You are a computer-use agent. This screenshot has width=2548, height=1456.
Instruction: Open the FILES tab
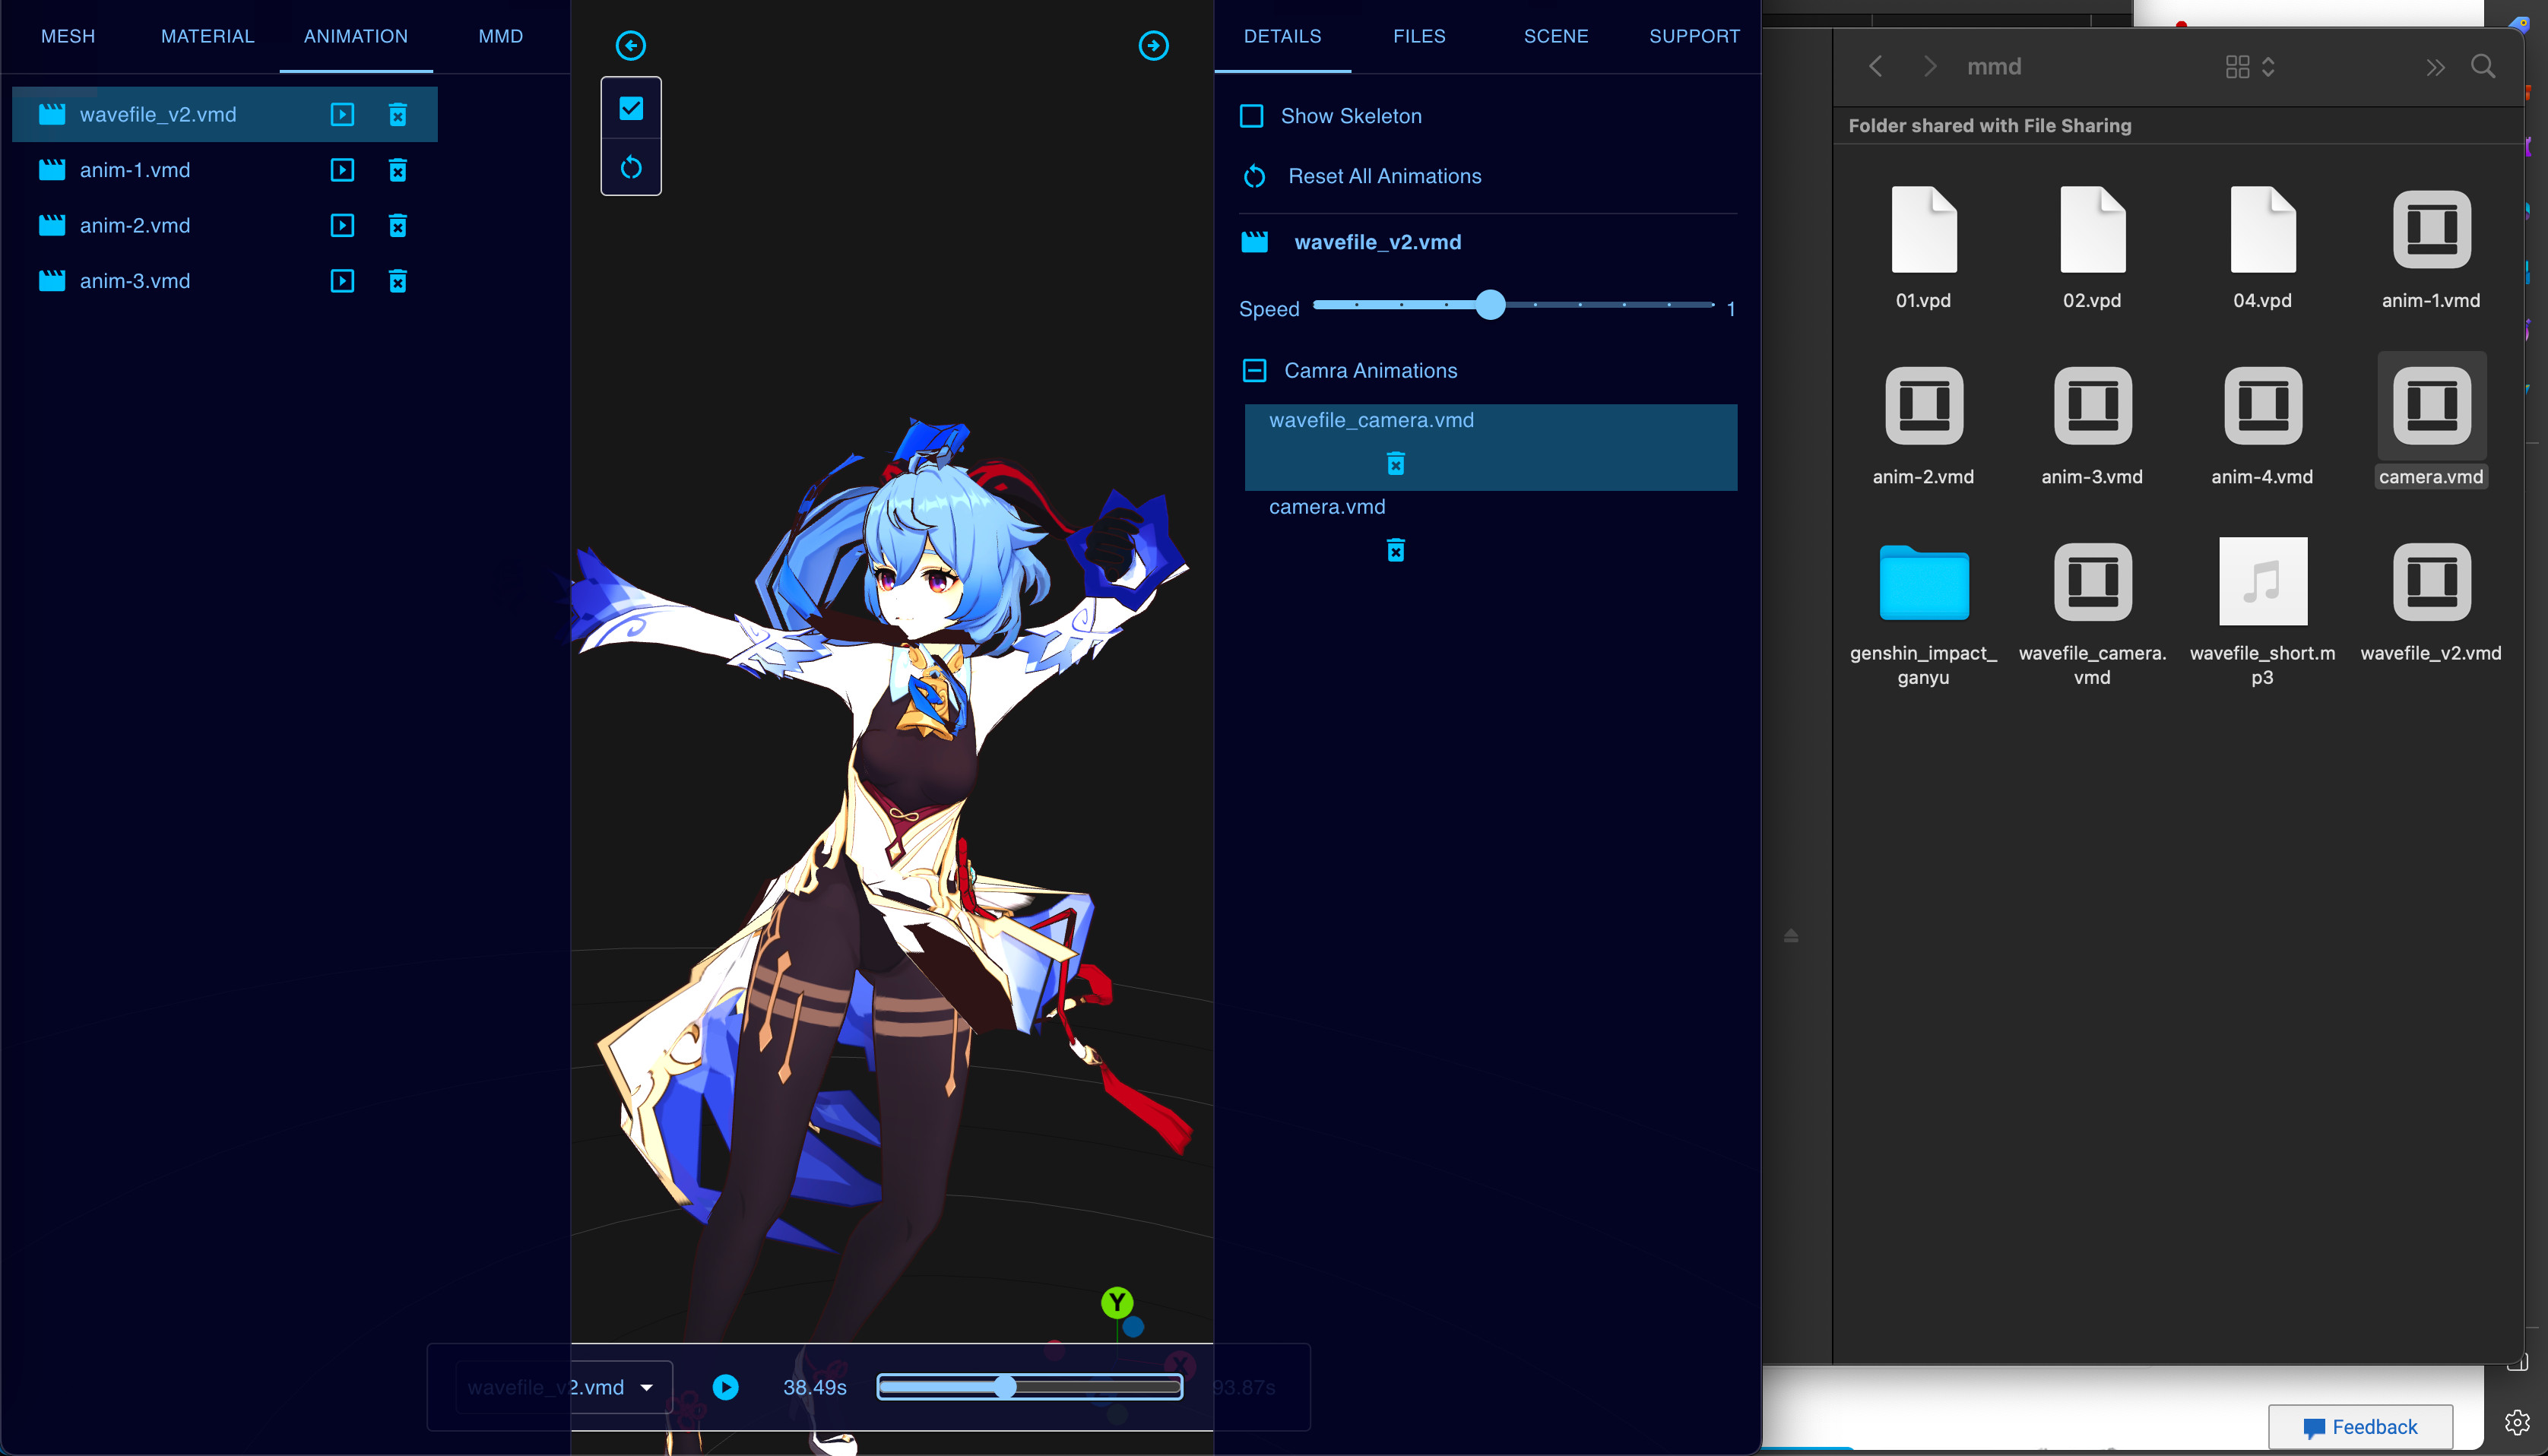click(1419, 36)
